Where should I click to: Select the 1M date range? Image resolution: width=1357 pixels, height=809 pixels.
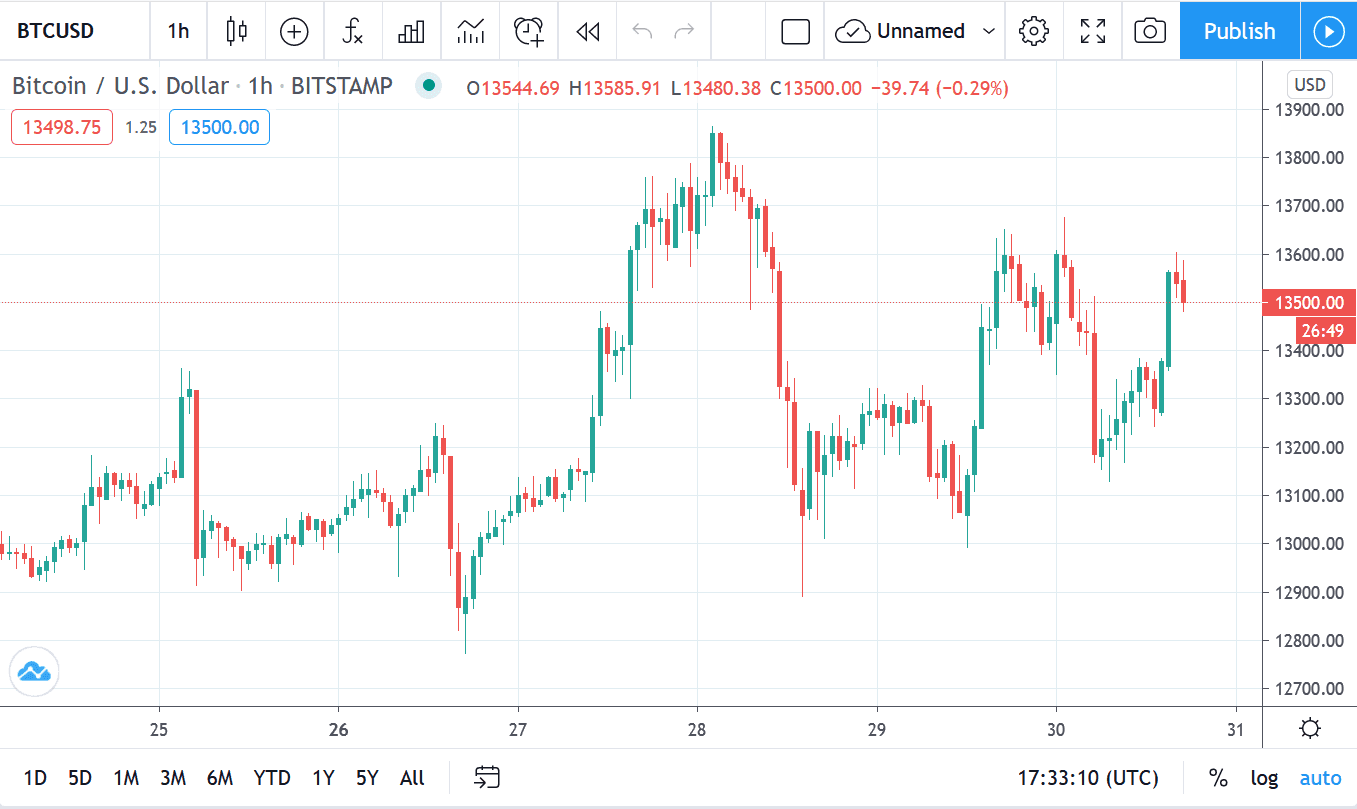(x=126, y=778)
